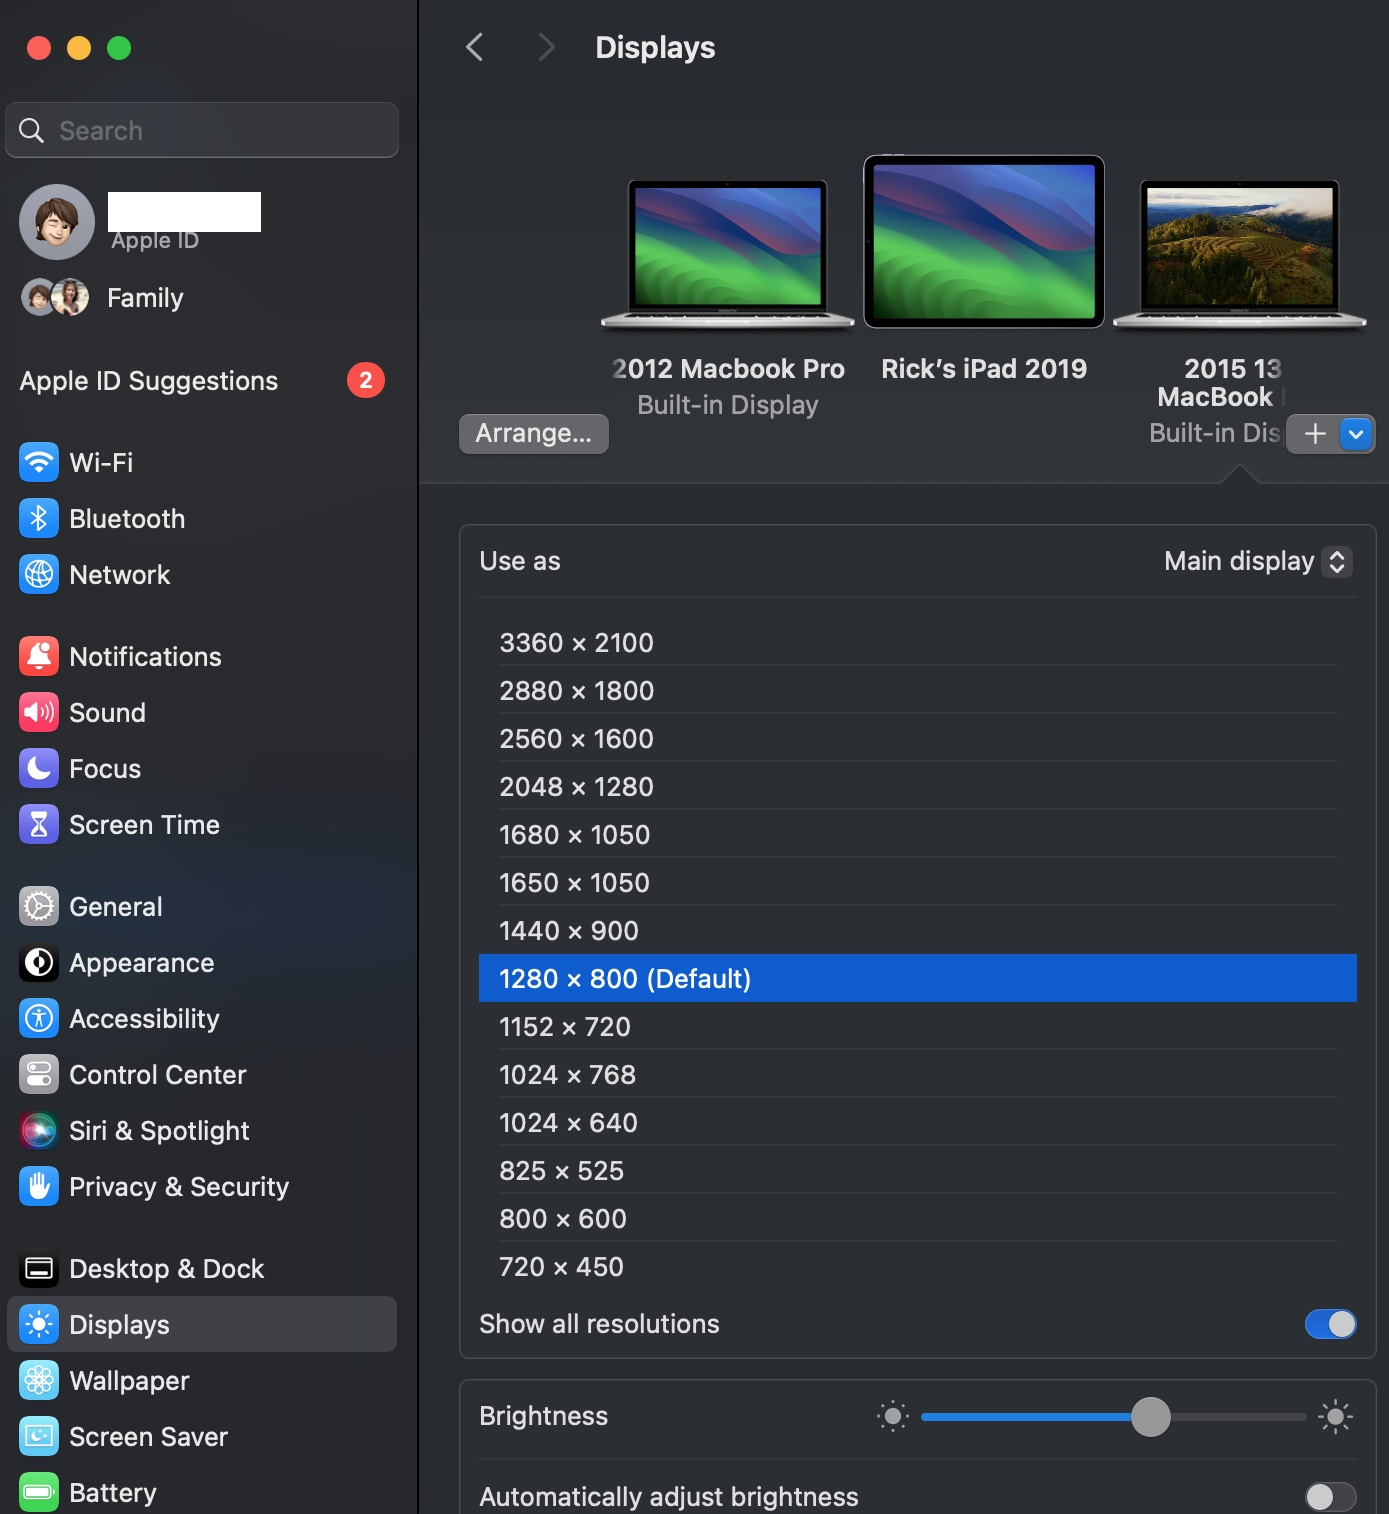Click the Control Center icon
This screenshot has width=1389, height=1514.
(x=39, y=1074)
